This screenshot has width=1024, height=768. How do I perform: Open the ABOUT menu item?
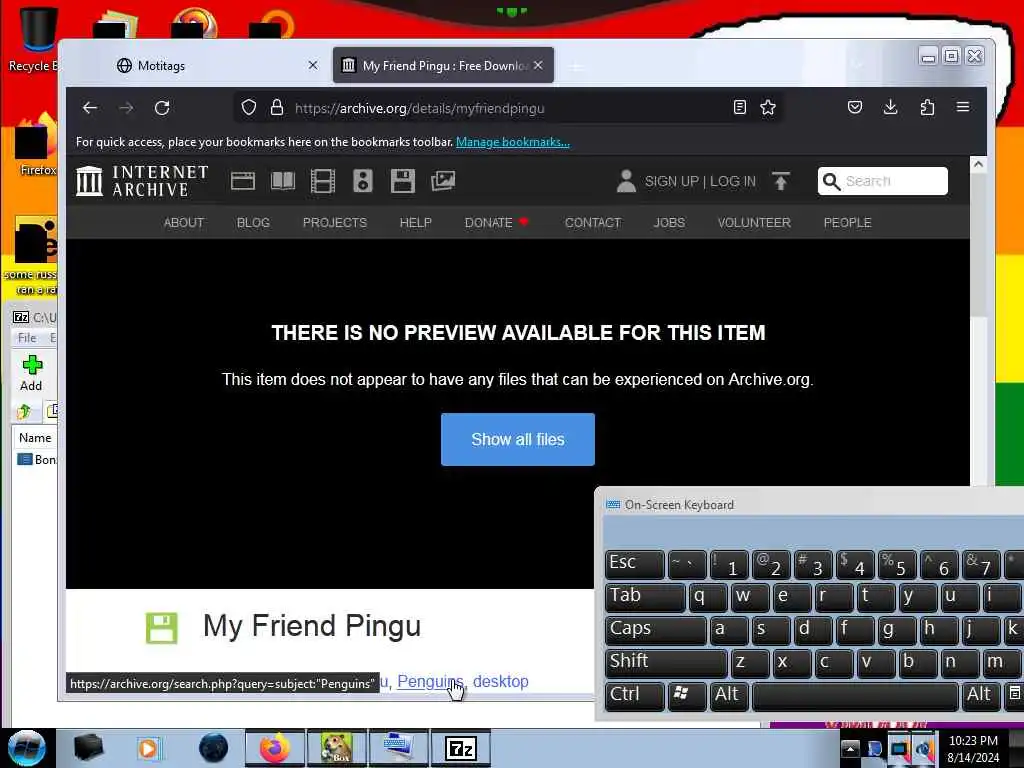(184, 223)
